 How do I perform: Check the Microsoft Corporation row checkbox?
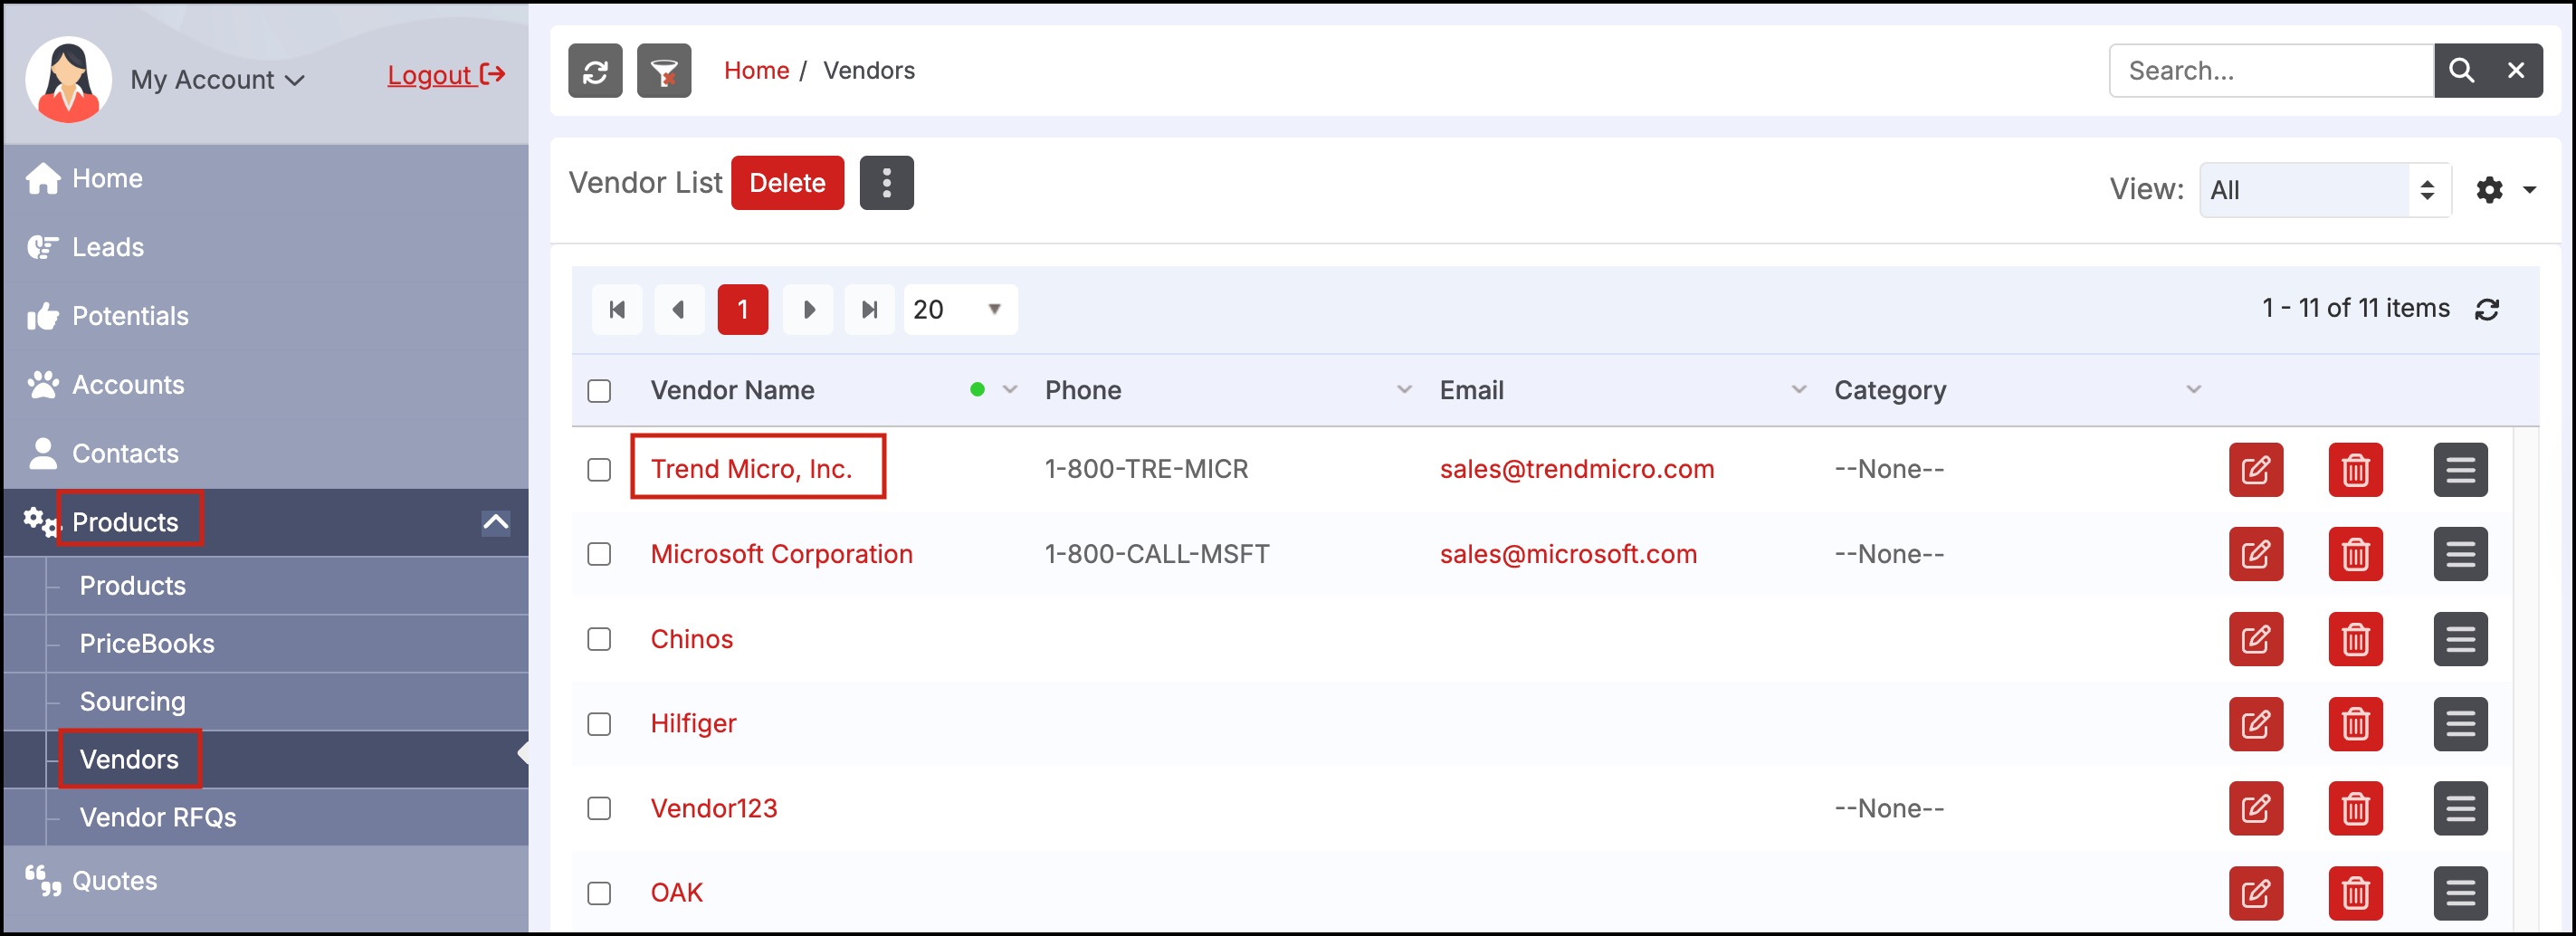point(599,554)
